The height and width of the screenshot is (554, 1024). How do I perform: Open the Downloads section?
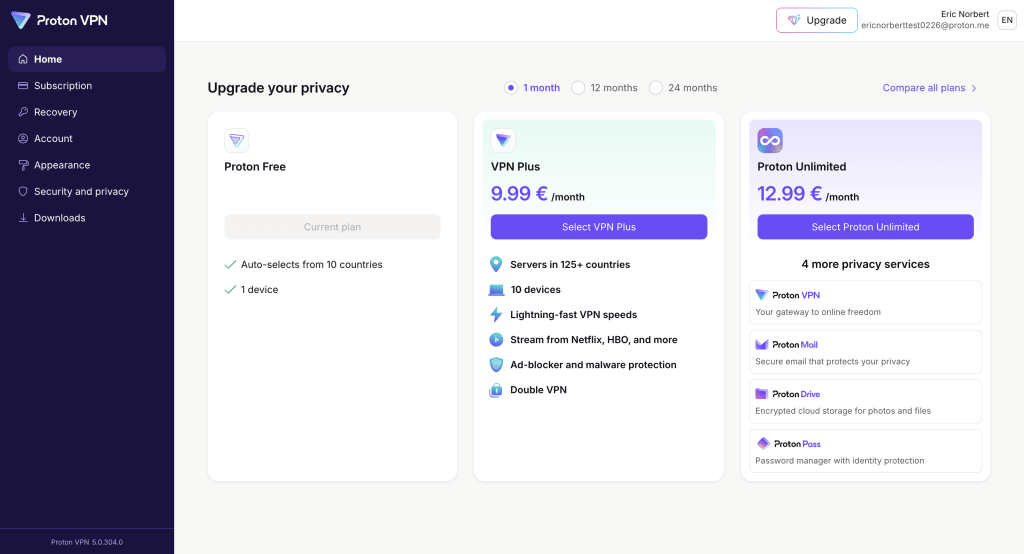pos(87,218)
